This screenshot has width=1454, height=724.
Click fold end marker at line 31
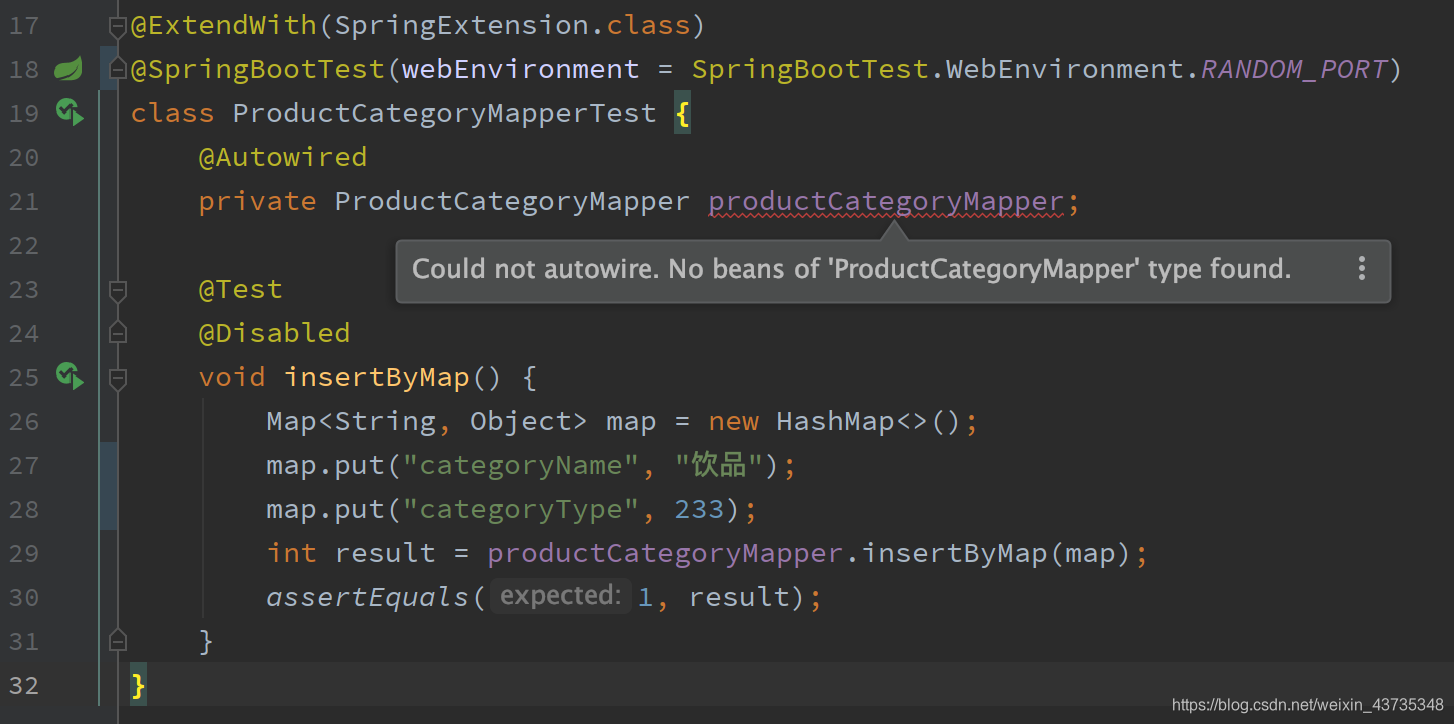(x=118, y=640)
